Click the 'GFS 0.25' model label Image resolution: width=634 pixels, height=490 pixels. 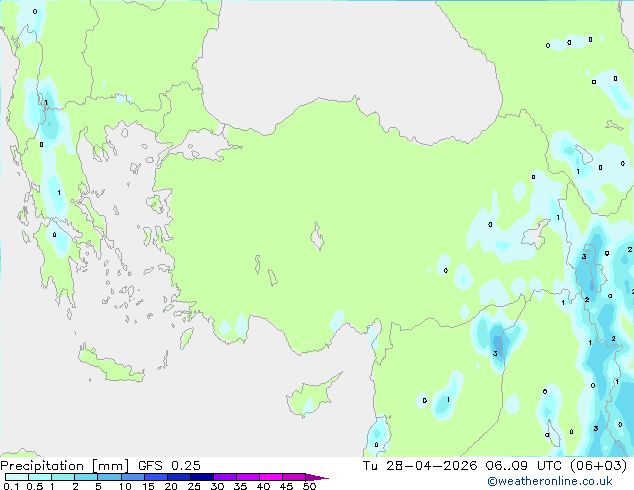coord(169,466)
